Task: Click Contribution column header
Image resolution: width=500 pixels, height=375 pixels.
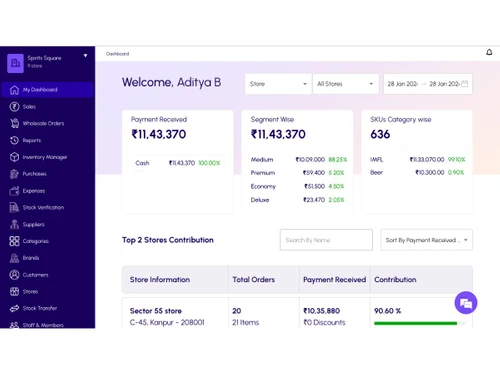Action: [395, 280]
